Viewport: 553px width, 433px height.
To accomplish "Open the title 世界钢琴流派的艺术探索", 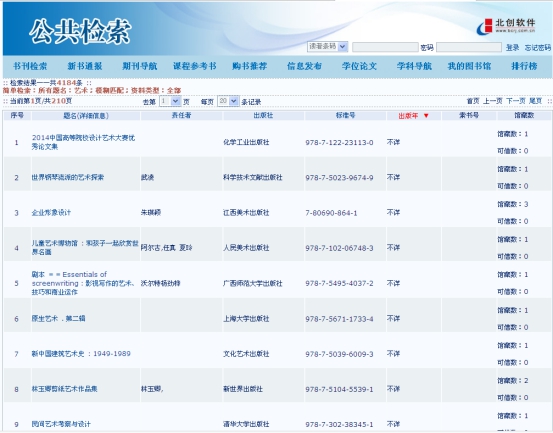I will pos(68,177).
